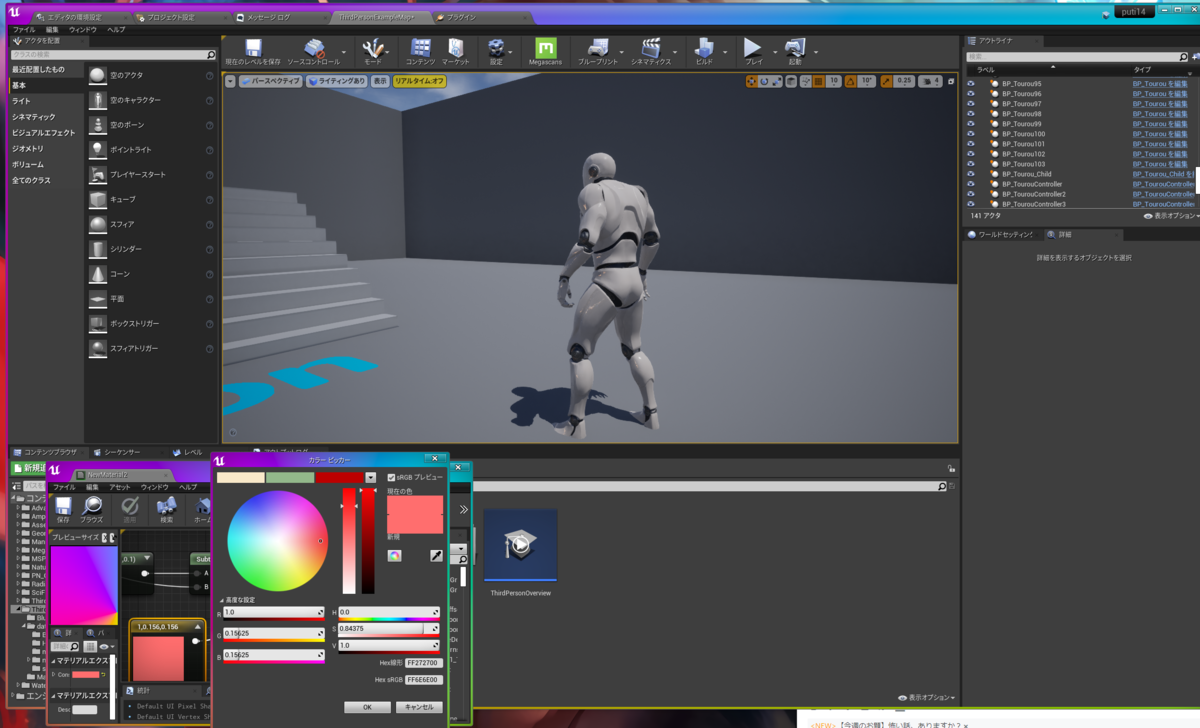Collapse the color constant node arrow

(x=197, y=627)
